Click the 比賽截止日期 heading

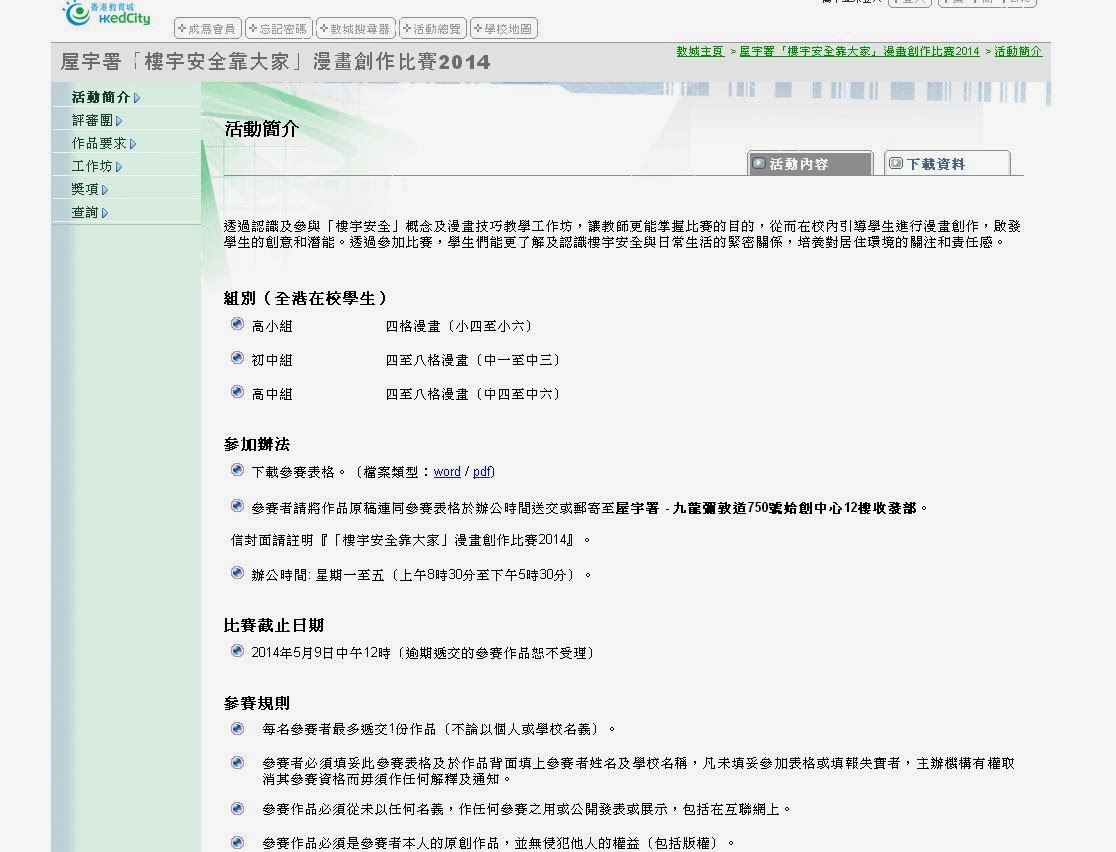(x=274, y=626)
